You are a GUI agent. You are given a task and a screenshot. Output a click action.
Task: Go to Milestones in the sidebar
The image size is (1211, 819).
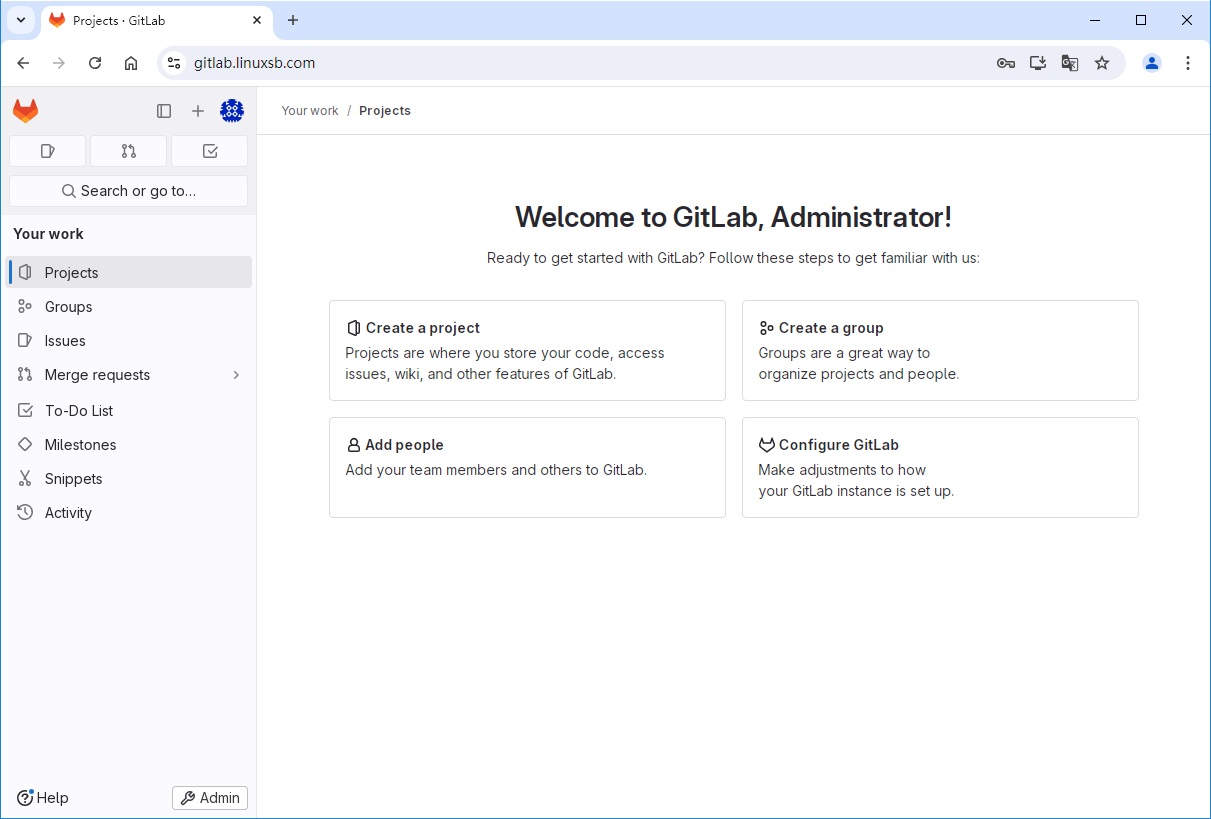[x=80, y=445]
